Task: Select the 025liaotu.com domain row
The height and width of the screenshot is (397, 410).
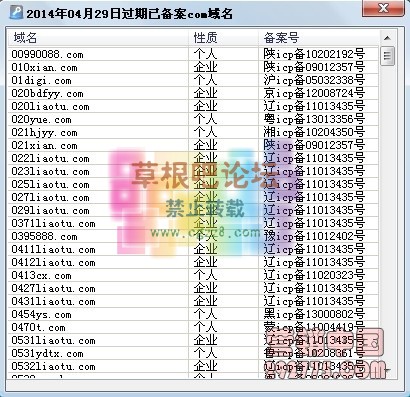Action: click(x=193, y=184)
